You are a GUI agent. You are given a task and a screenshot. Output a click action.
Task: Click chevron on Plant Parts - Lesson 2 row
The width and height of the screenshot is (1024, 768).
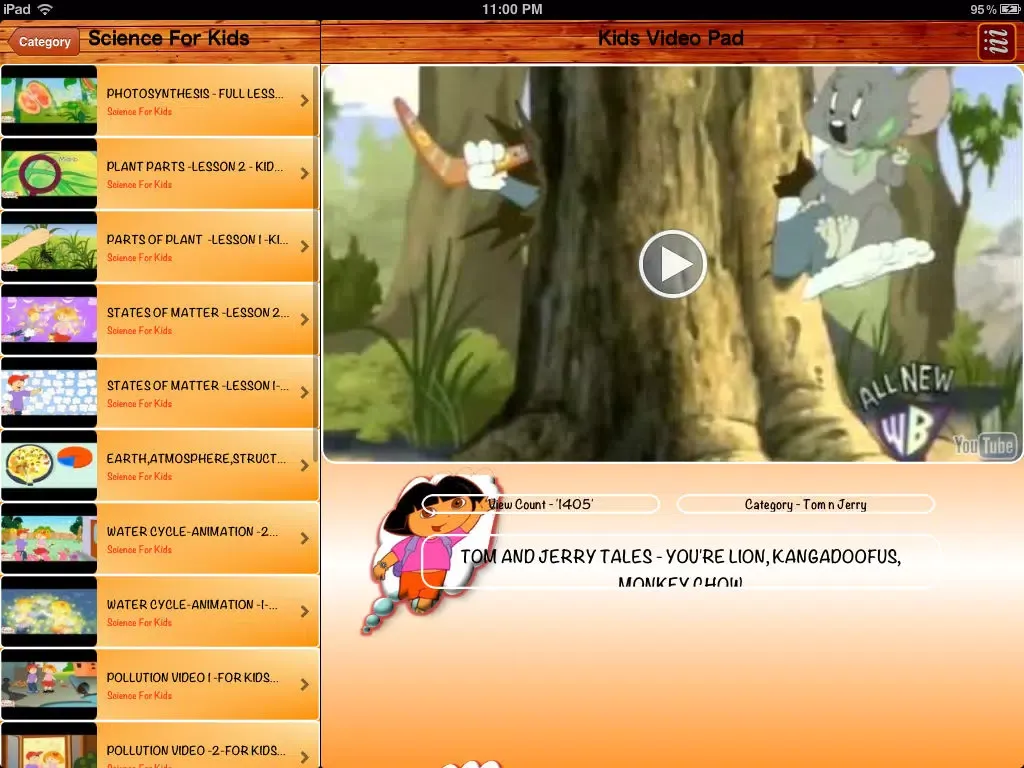pyautogui.click(x=305, y=174)
